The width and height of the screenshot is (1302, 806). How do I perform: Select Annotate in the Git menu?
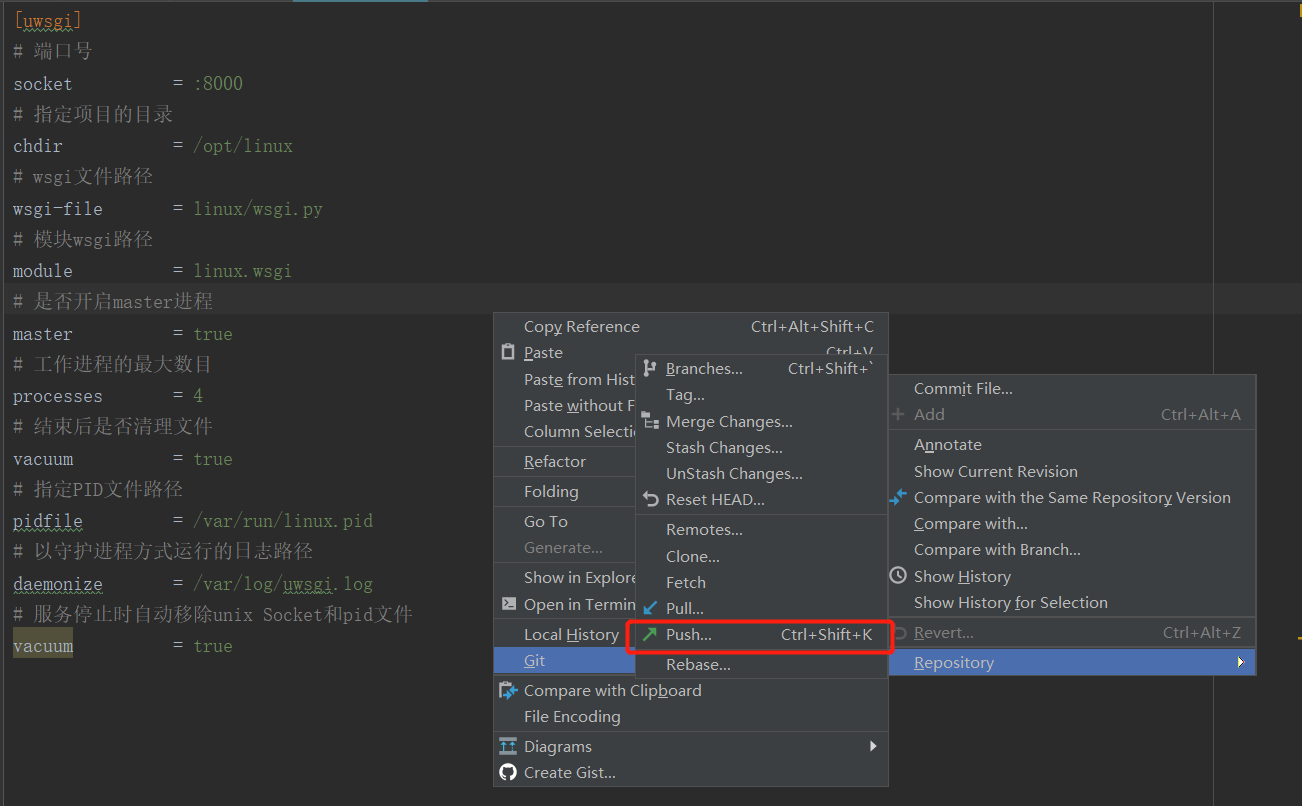pos(948,445)
